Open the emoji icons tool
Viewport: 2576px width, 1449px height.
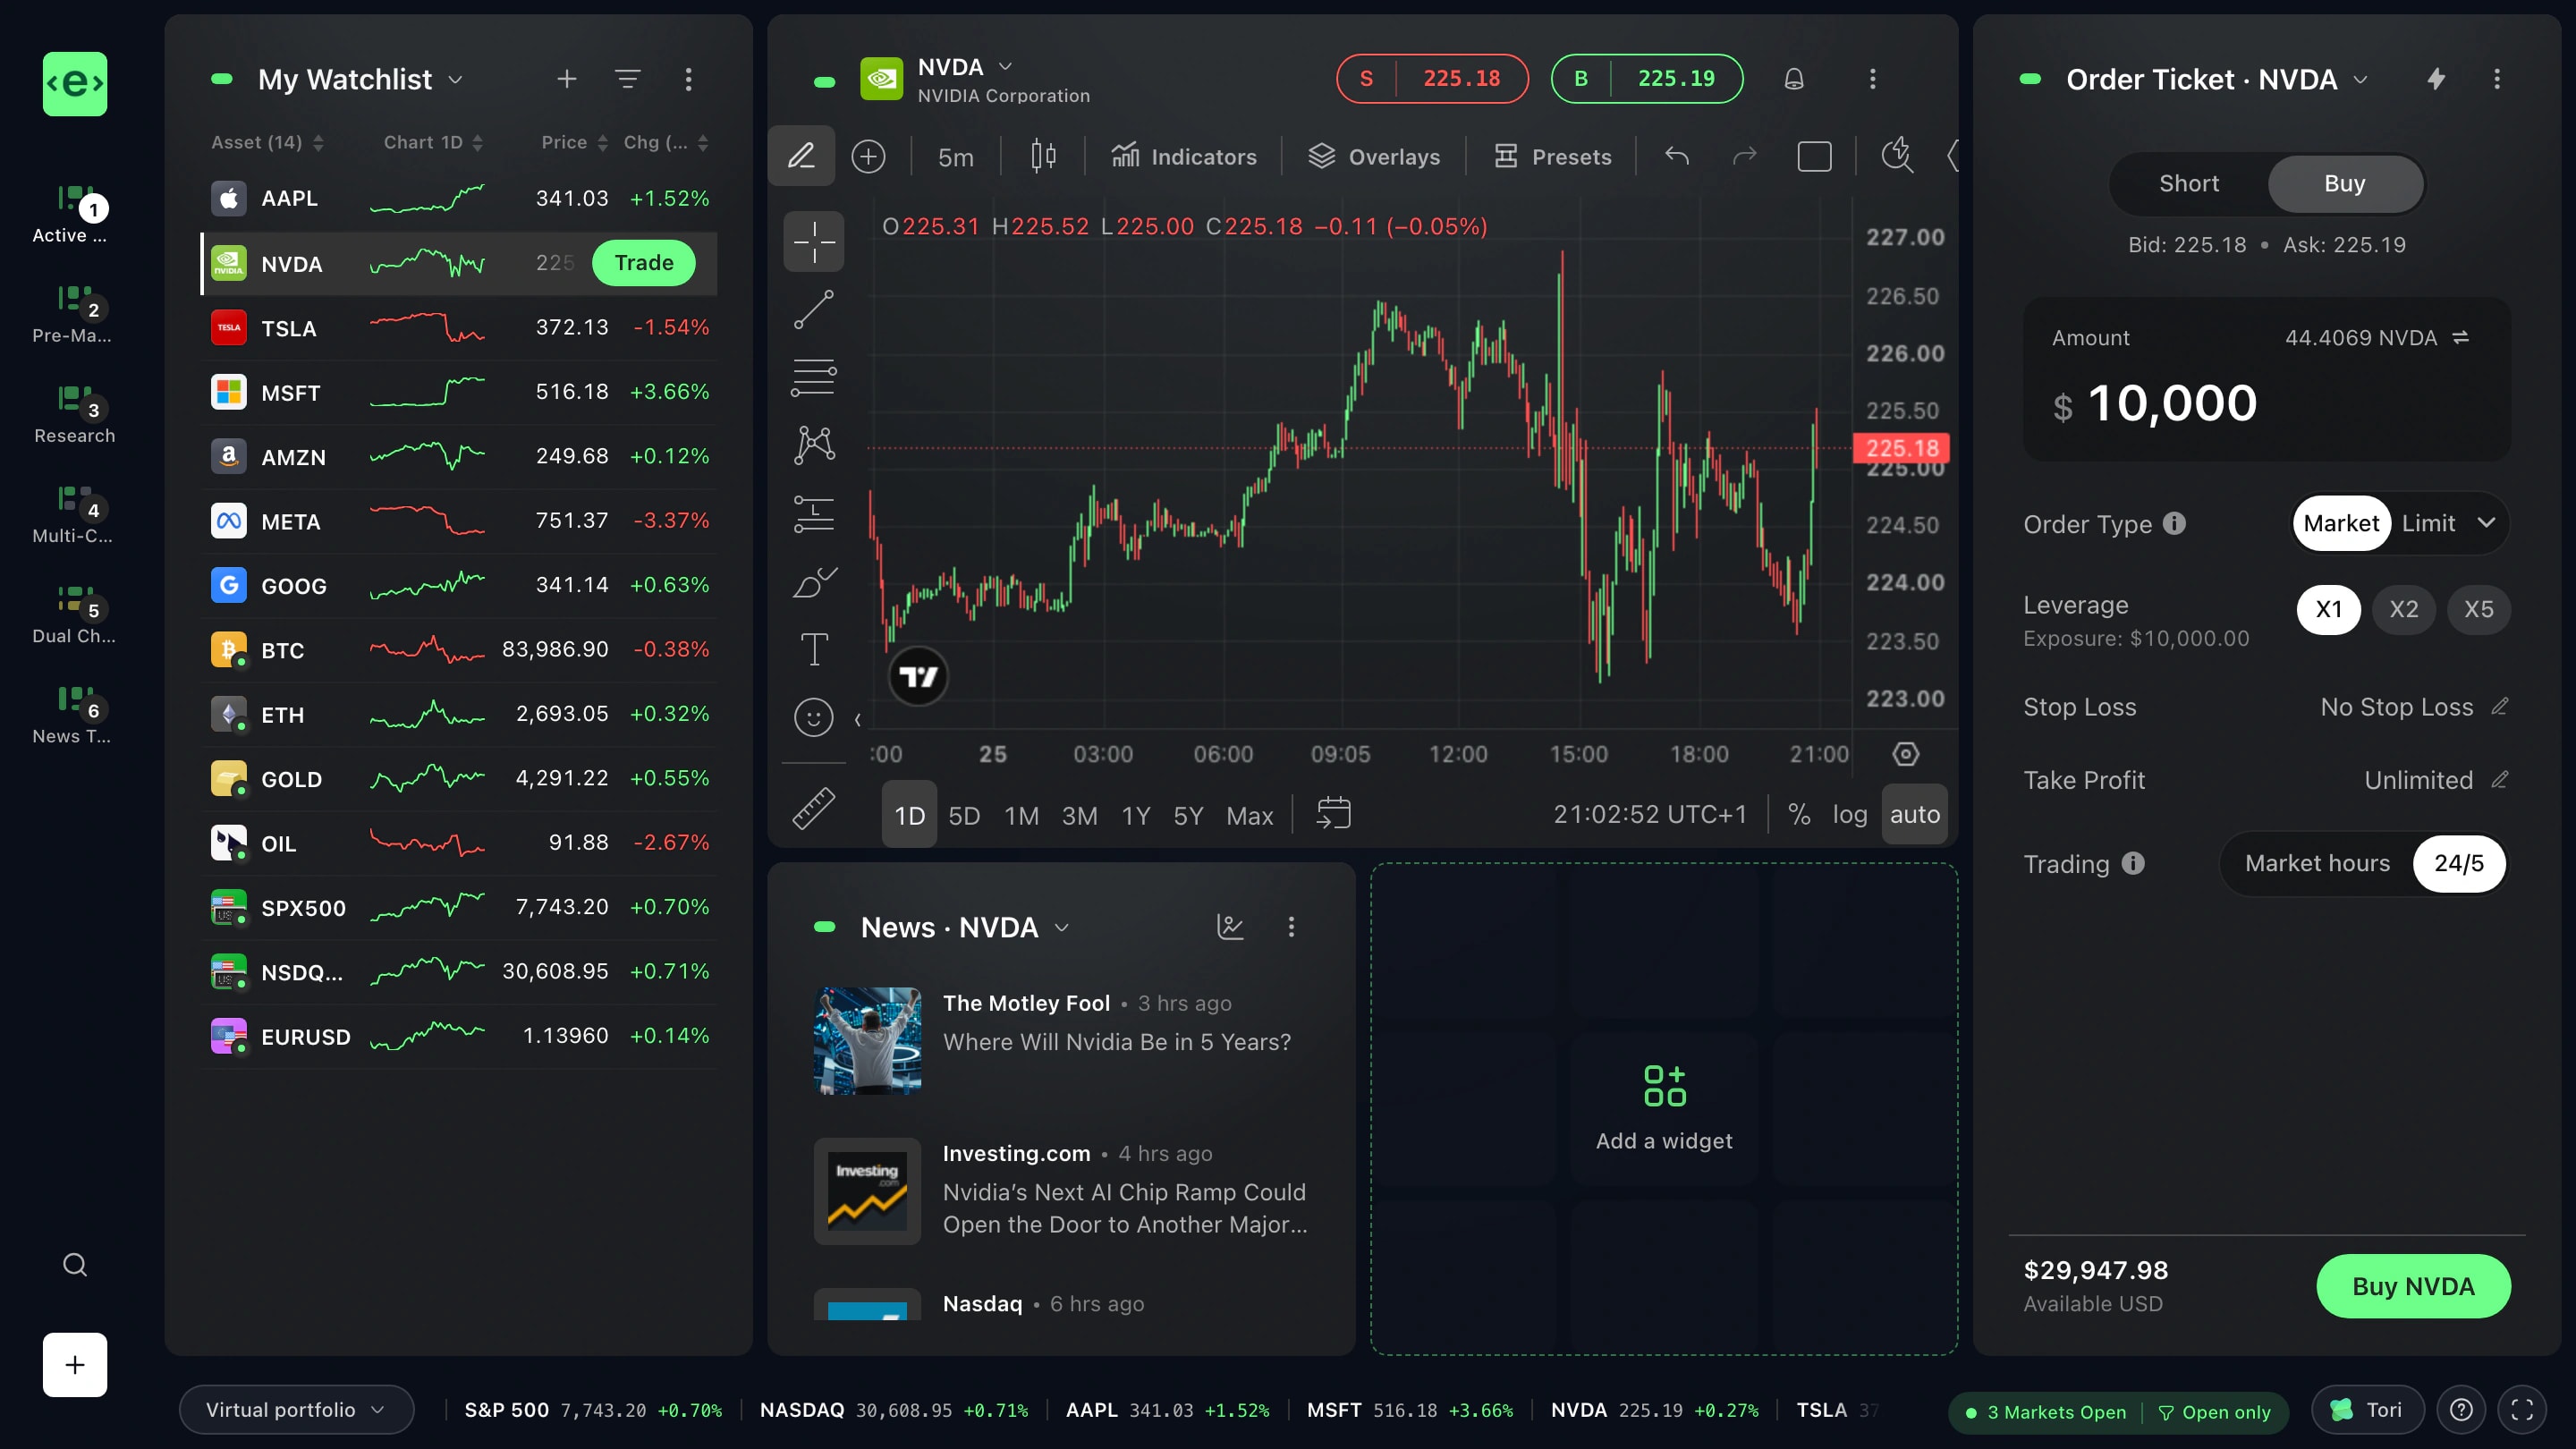coord(813,717)
